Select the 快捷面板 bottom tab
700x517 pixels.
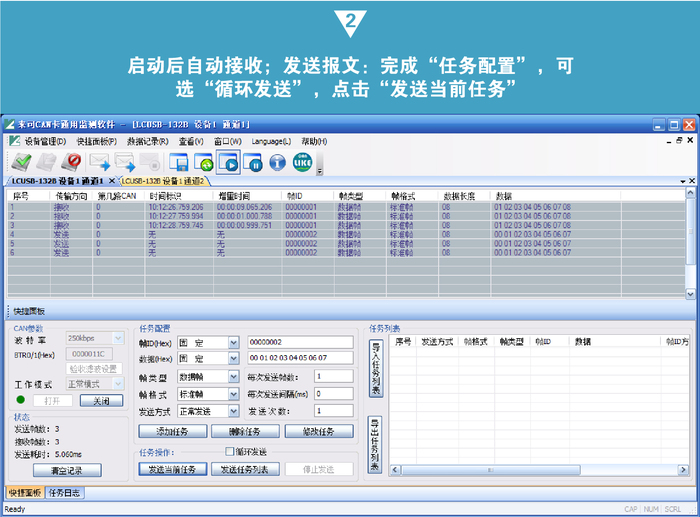tap(25, 493)
